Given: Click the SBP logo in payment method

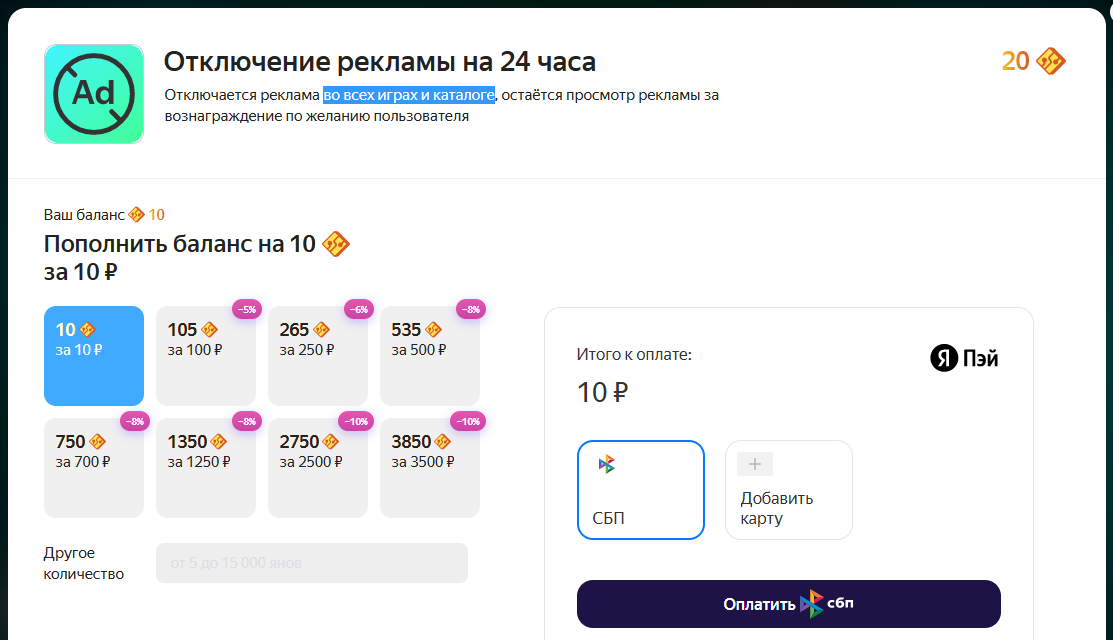Looking at the screenshot, I should pyautogui.click(x=607, y=465).
